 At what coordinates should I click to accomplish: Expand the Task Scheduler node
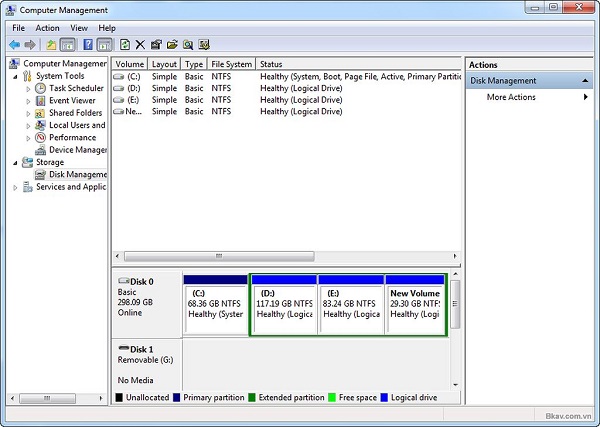(x=29, y=88)
